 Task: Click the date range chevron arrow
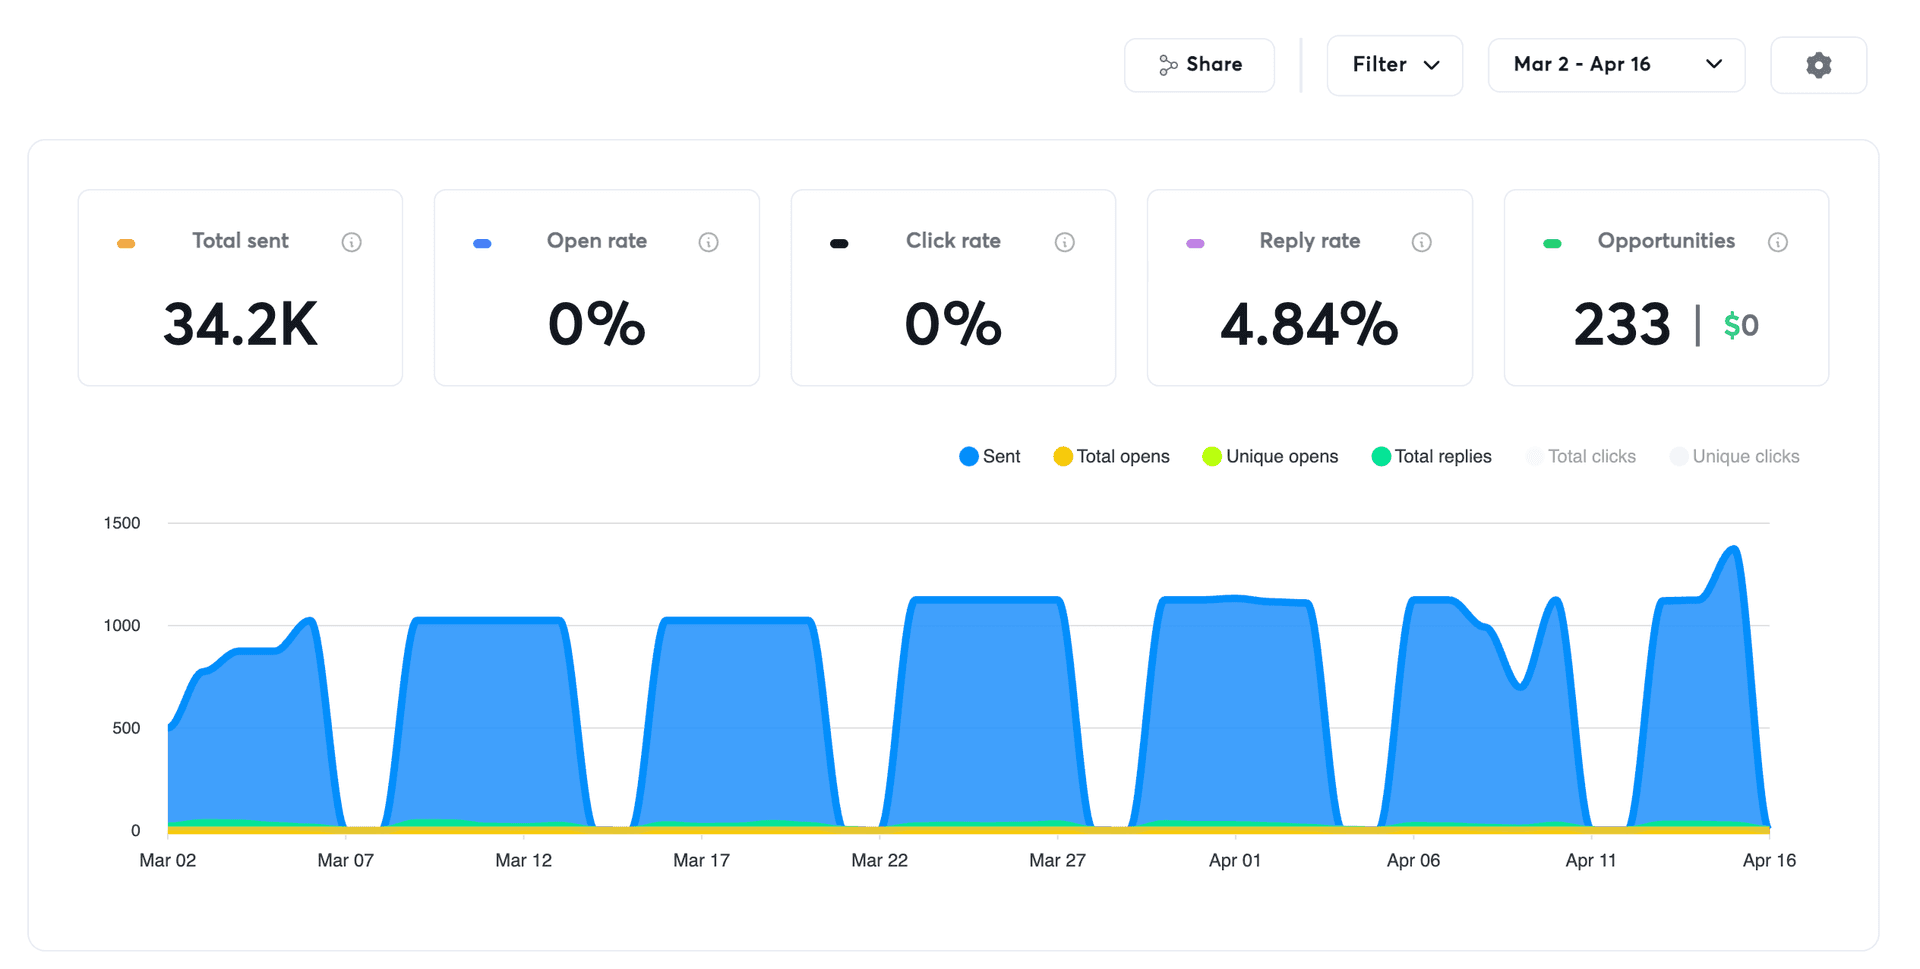pos(1713,64)
